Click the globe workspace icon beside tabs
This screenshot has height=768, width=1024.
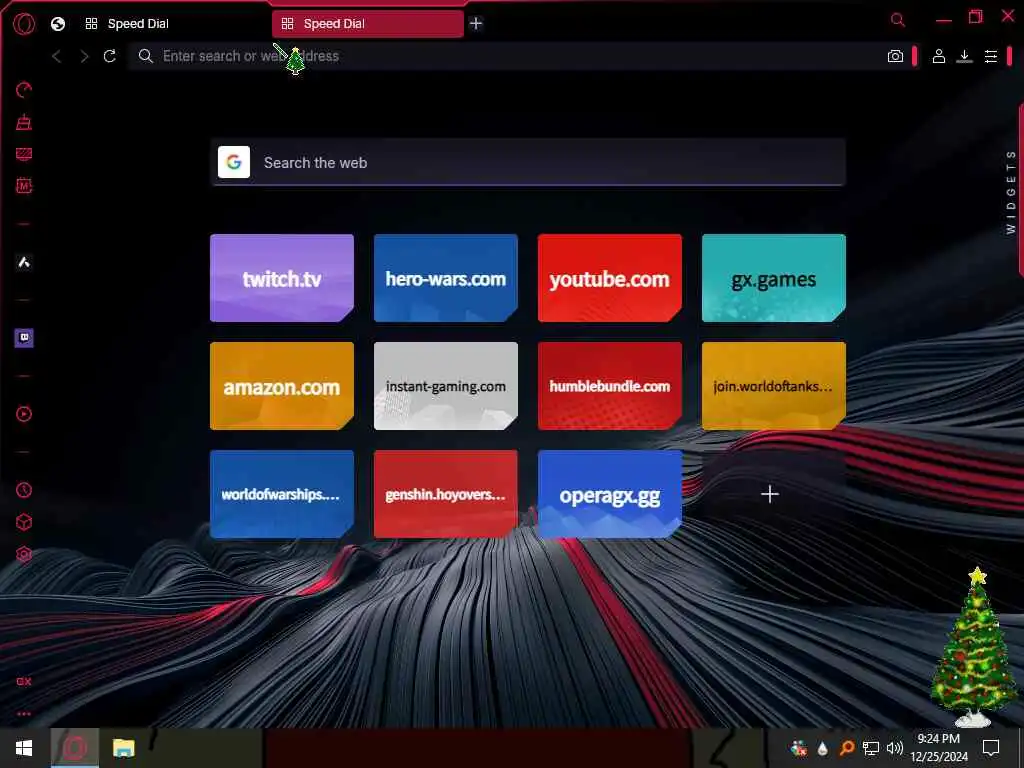tap(58, 24)
